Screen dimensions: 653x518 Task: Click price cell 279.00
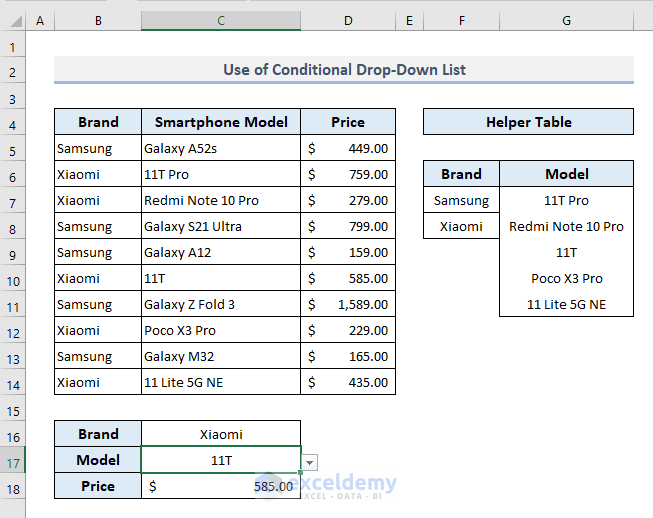(348, 200)
